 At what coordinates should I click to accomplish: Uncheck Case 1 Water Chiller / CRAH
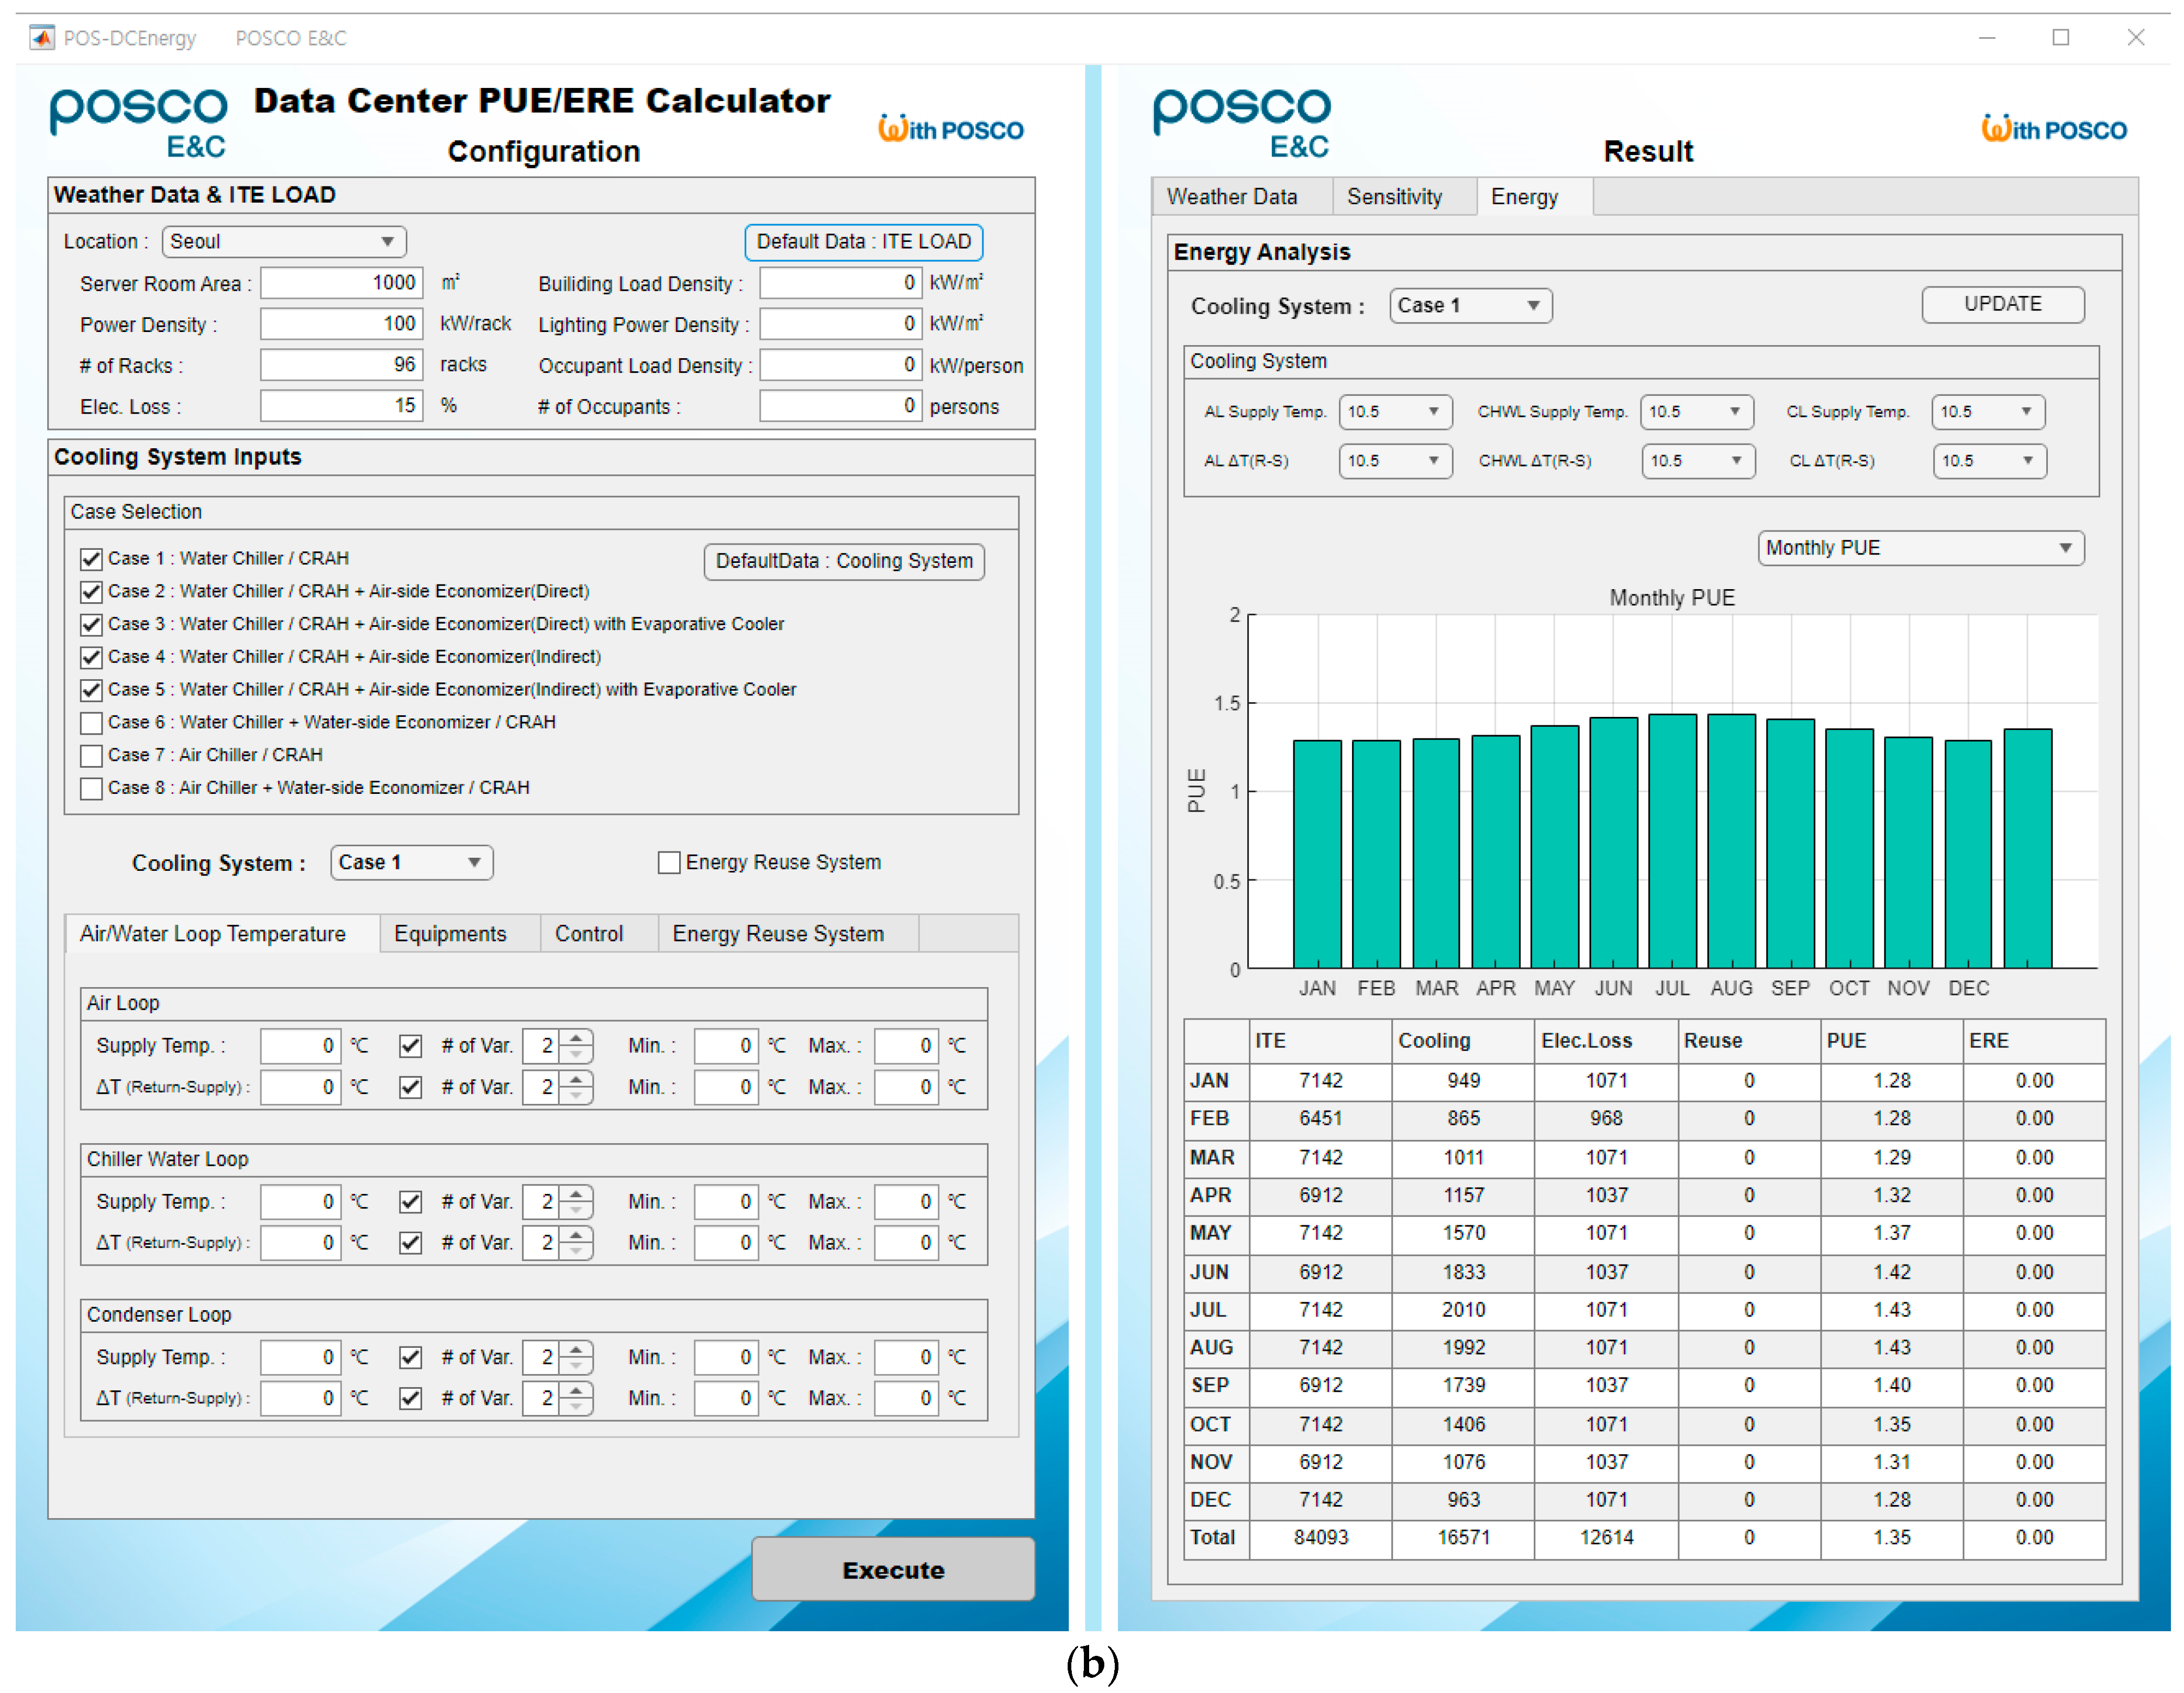pos(91,559)
